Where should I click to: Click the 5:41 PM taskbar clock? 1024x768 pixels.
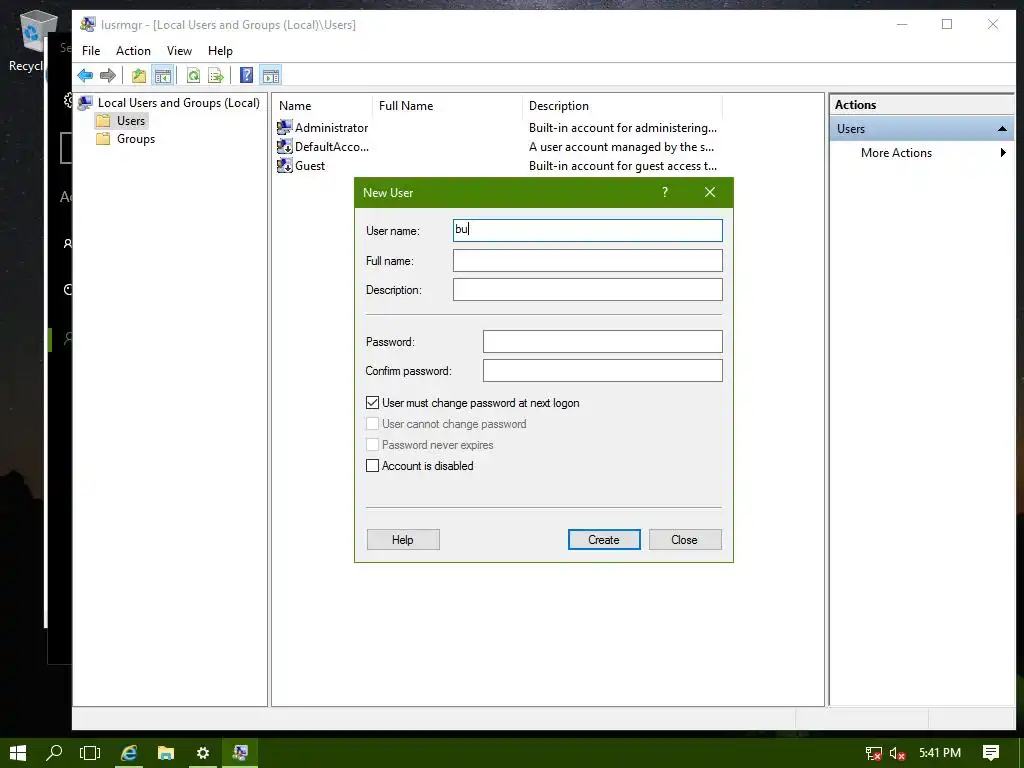[940, 753]
